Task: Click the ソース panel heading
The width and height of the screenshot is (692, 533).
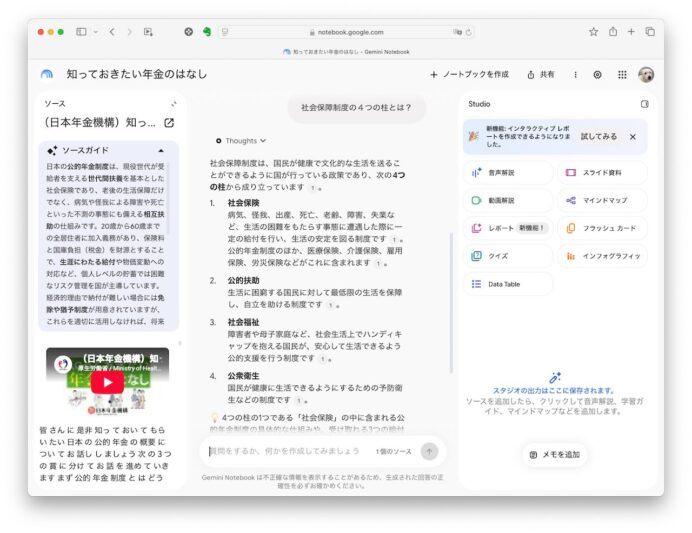Action: (x=55, y=104)
